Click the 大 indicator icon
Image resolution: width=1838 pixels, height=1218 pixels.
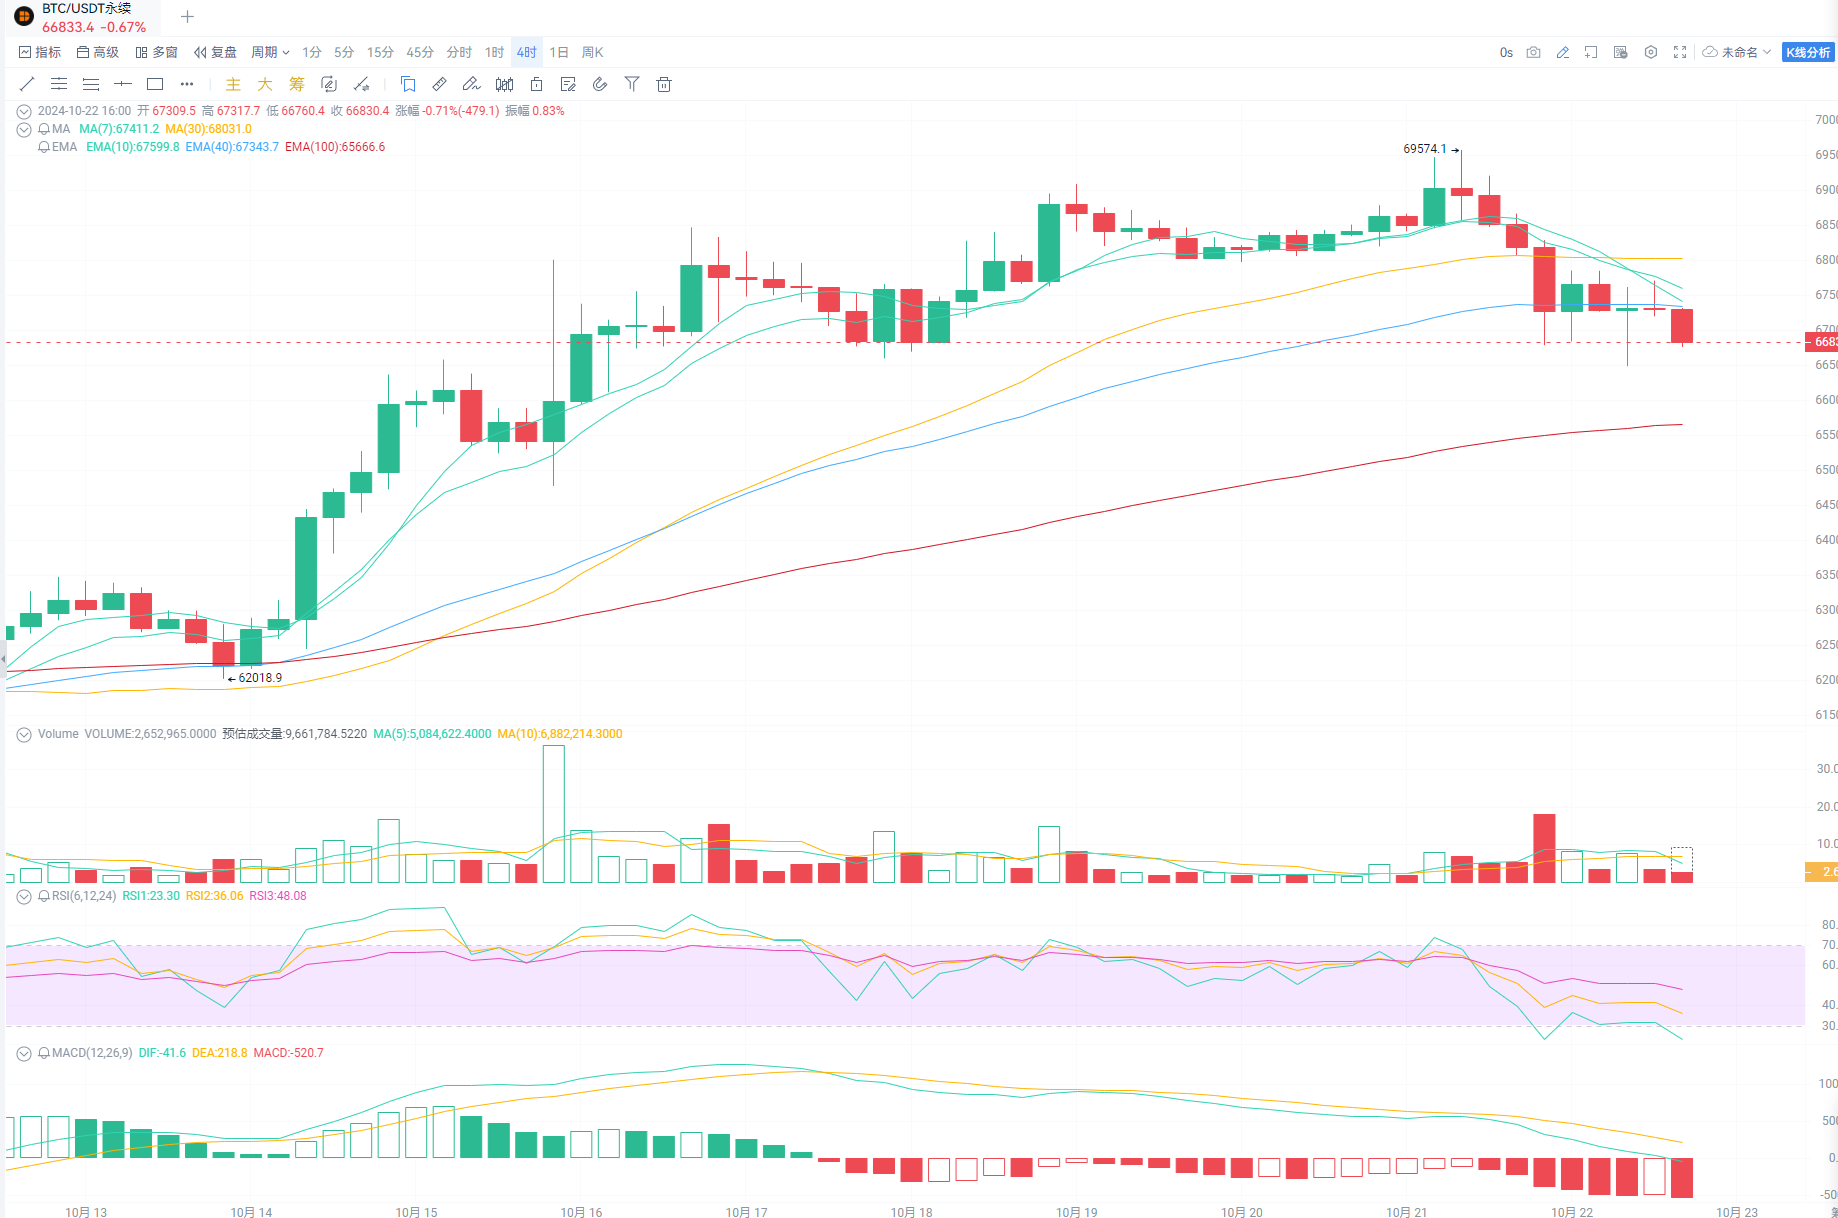point(265,84)
